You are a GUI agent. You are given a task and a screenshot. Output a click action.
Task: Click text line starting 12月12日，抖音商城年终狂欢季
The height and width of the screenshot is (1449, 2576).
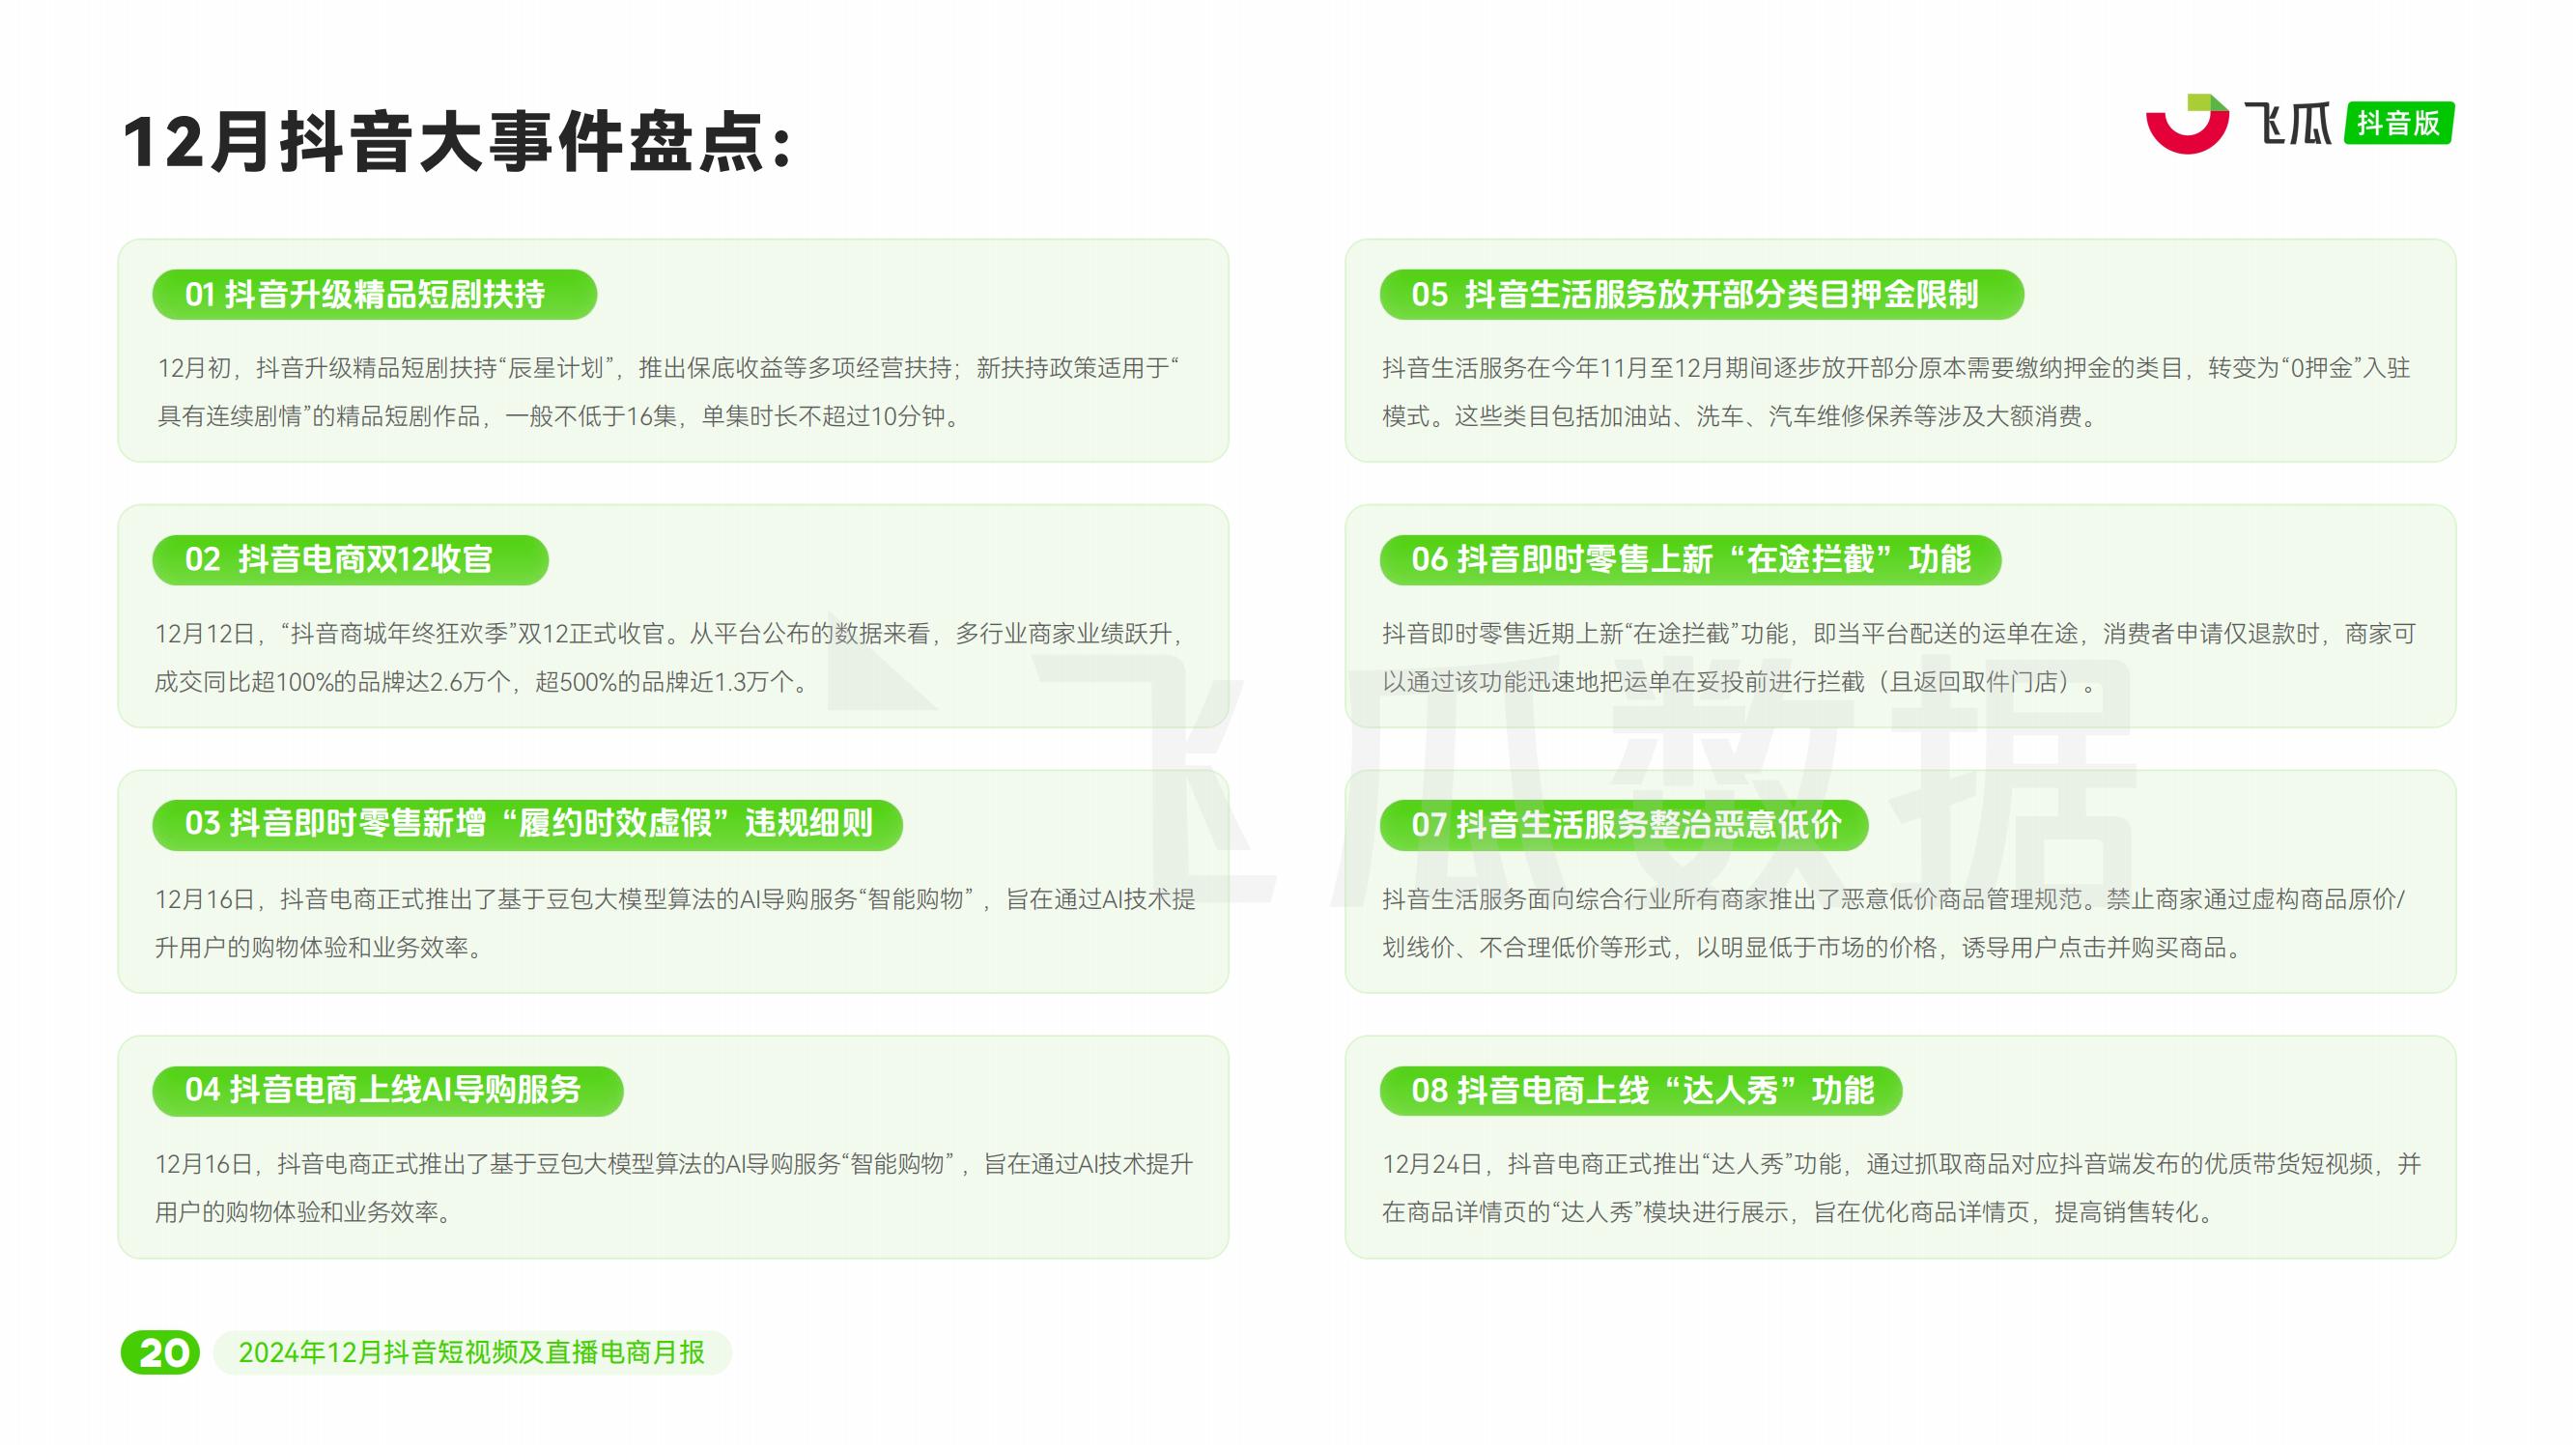[669, 634]
